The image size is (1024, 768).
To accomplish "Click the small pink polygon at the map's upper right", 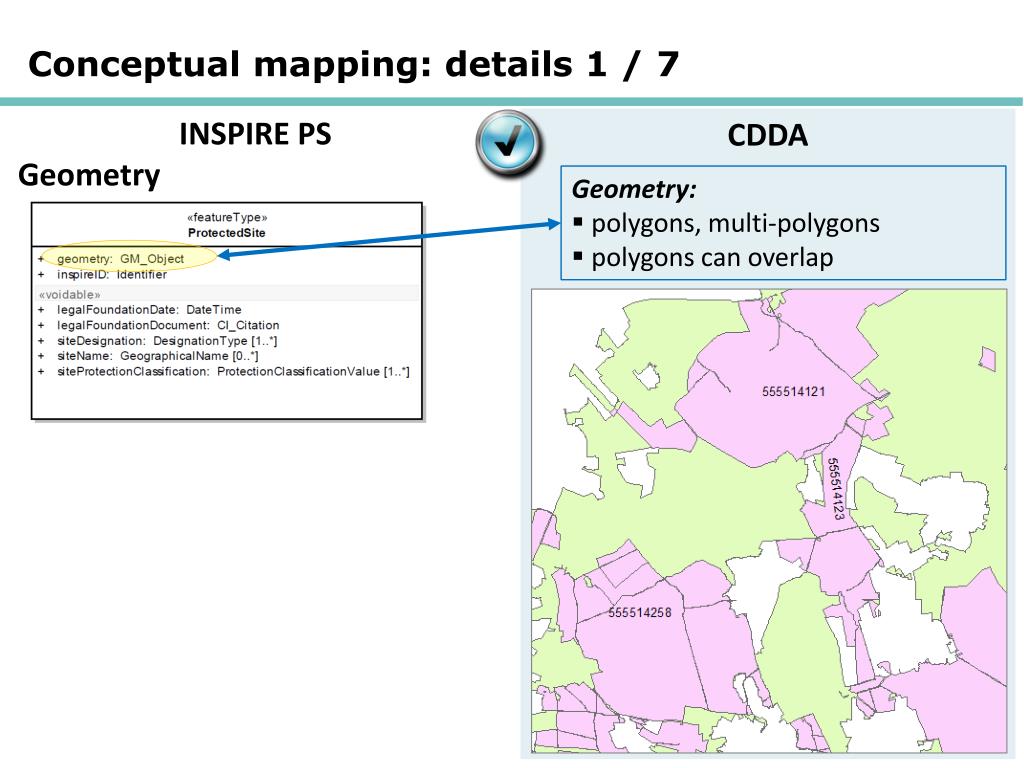I will 988,359.
